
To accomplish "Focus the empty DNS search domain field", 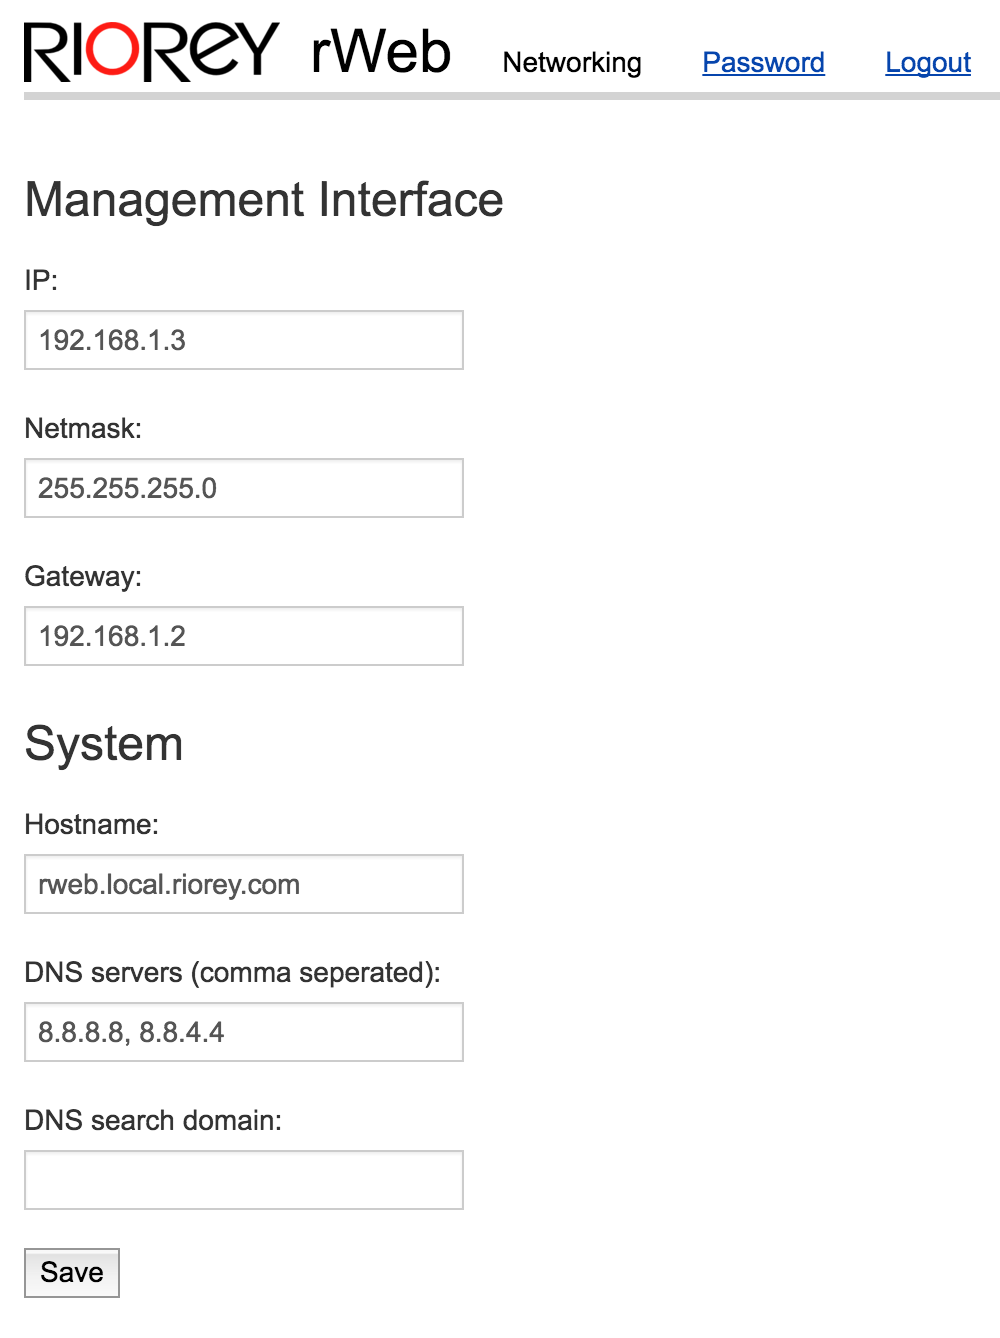I will (x=244, y=1180).
